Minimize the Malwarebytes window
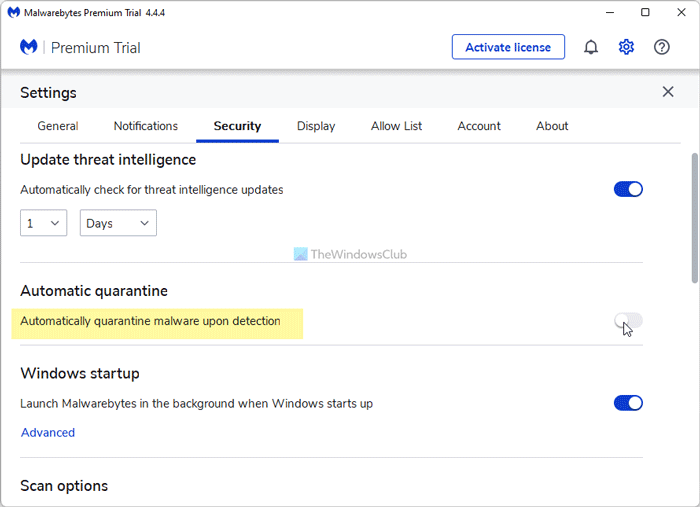Screen dimensions: 700x507 tap(610, 12)
